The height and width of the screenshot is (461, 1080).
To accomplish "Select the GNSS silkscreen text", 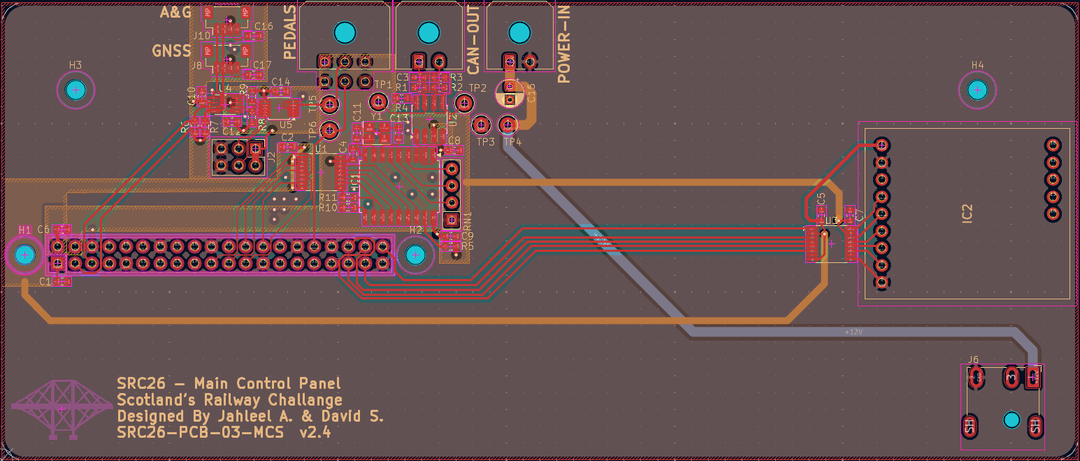I will [172, 51].
